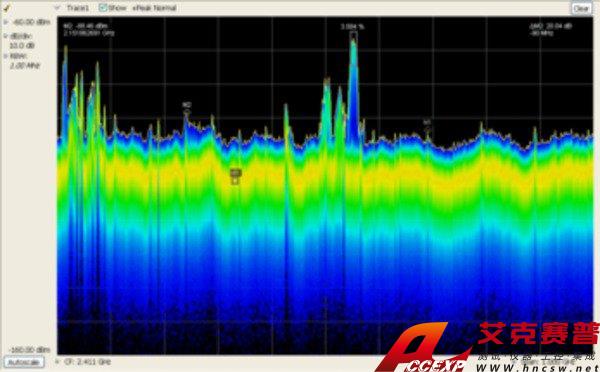Select the M1 marker on the trace

[427, 126]
